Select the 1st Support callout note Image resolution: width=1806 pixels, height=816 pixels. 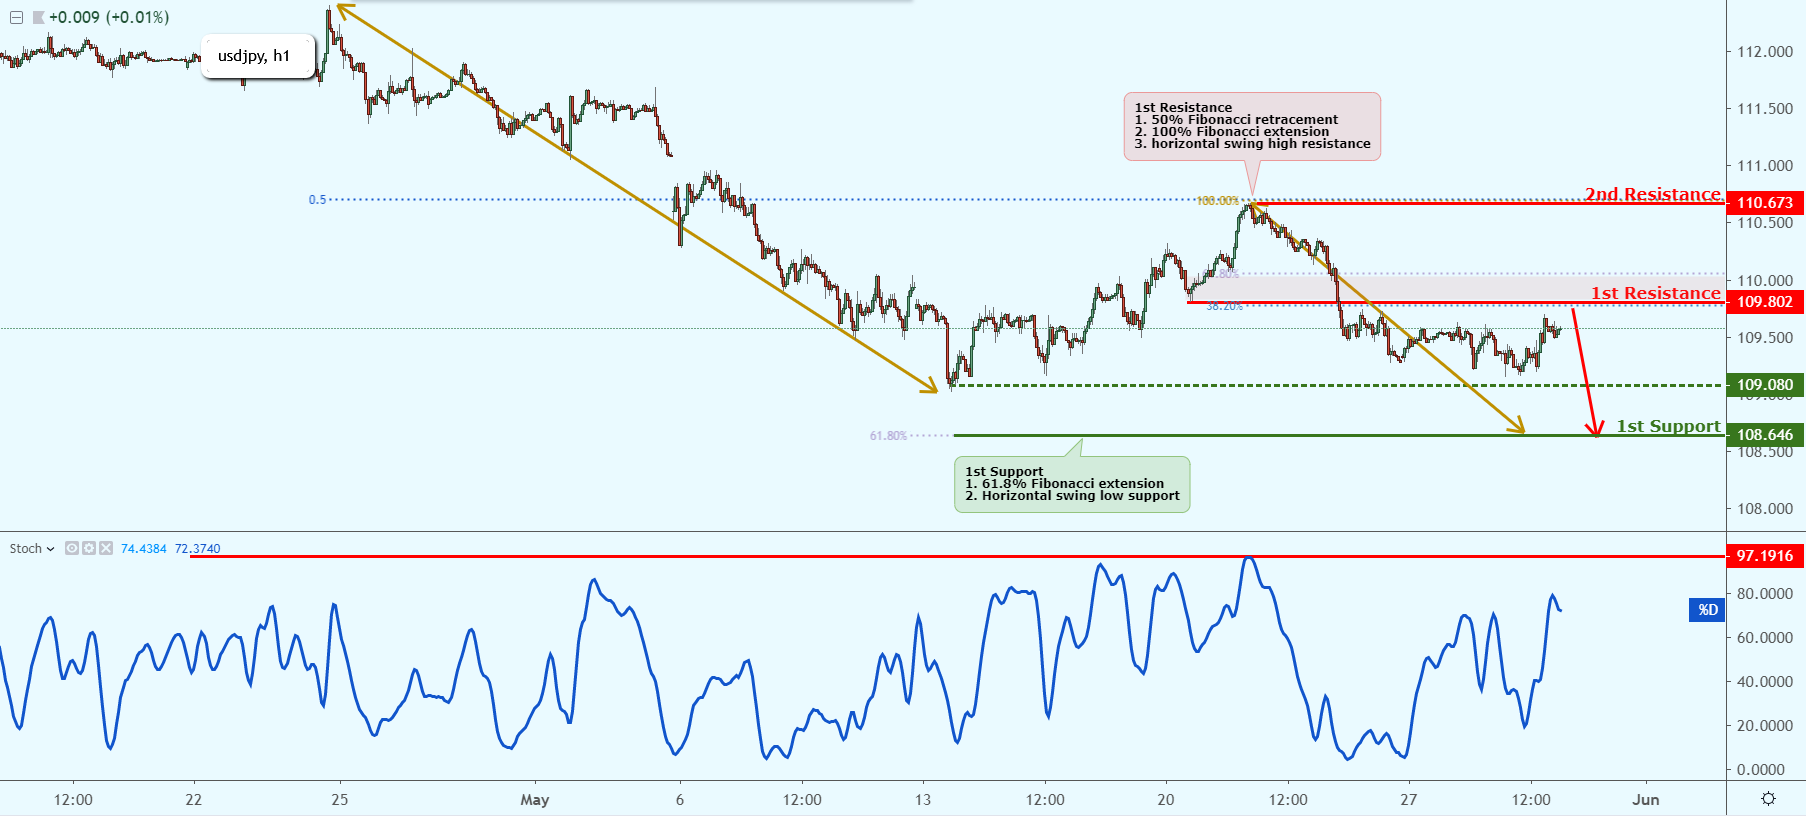[1072, 484]
